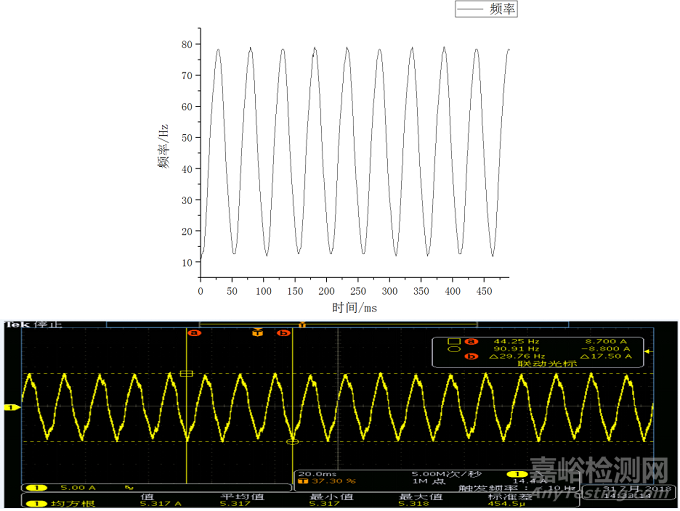
Task: Click the 平均值 column header in measurements
Action: 239,496
